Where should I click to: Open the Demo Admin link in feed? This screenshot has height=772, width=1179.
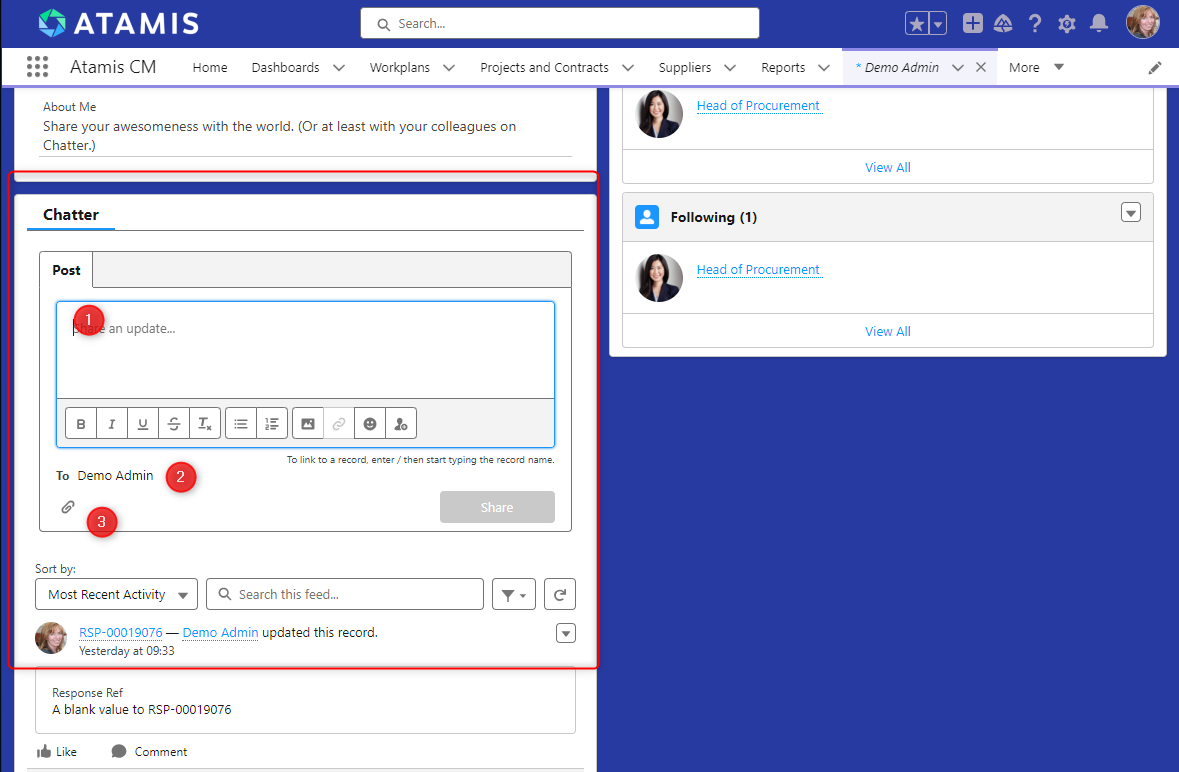point(220,633)
